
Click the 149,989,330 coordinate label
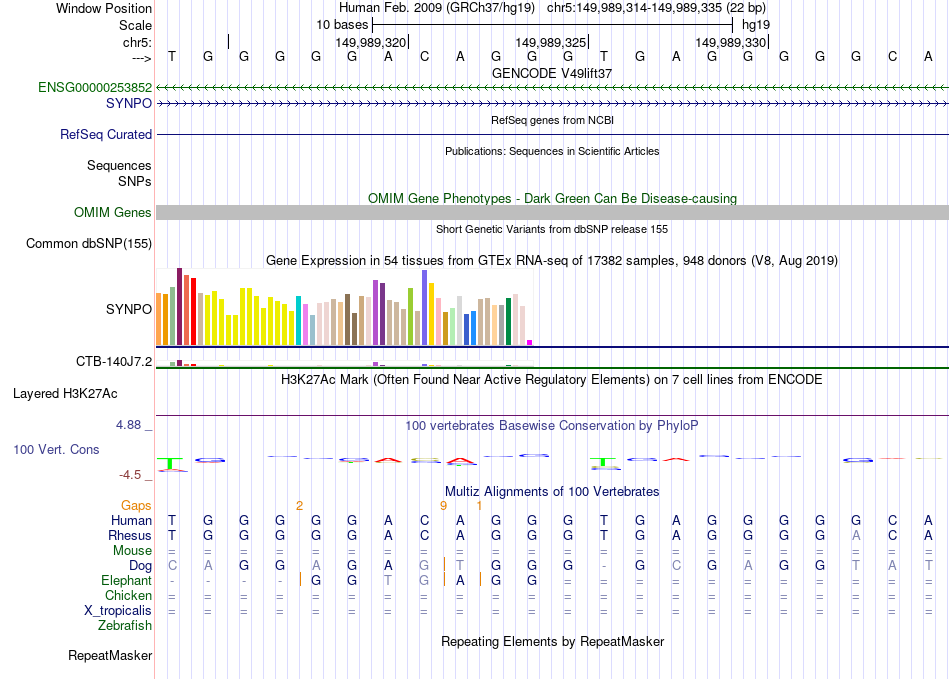click(730, 42)
